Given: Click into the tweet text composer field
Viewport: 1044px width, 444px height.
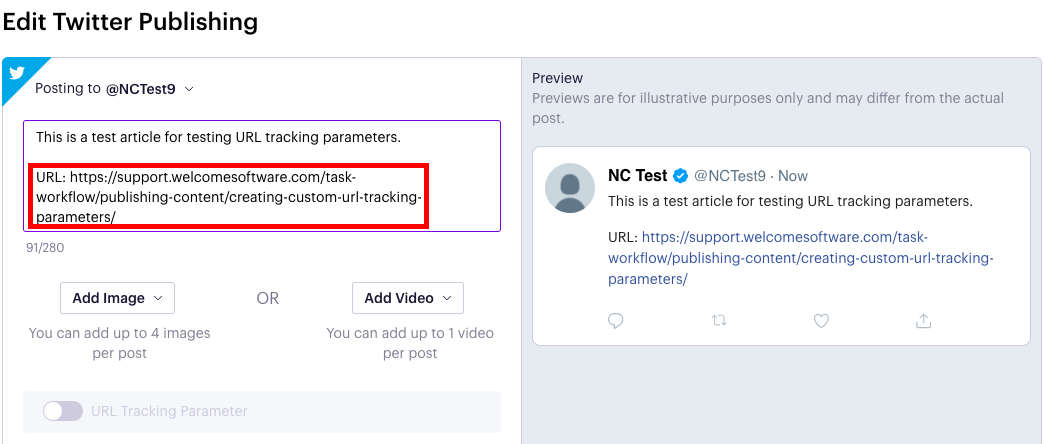Looking at the screenshot, I should pos(262,176).
